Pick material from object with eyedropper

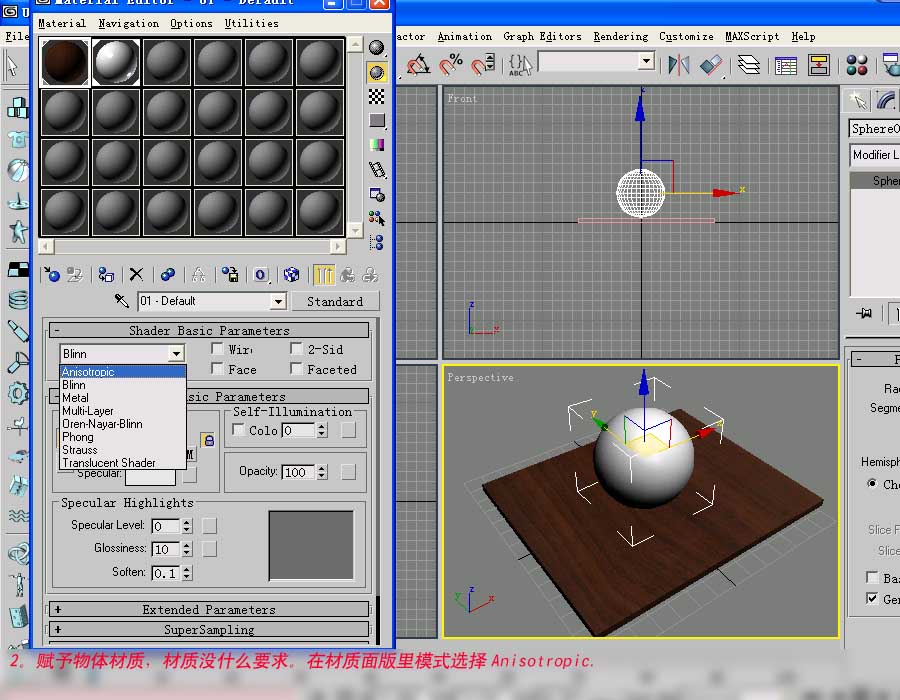click(122, 301)
